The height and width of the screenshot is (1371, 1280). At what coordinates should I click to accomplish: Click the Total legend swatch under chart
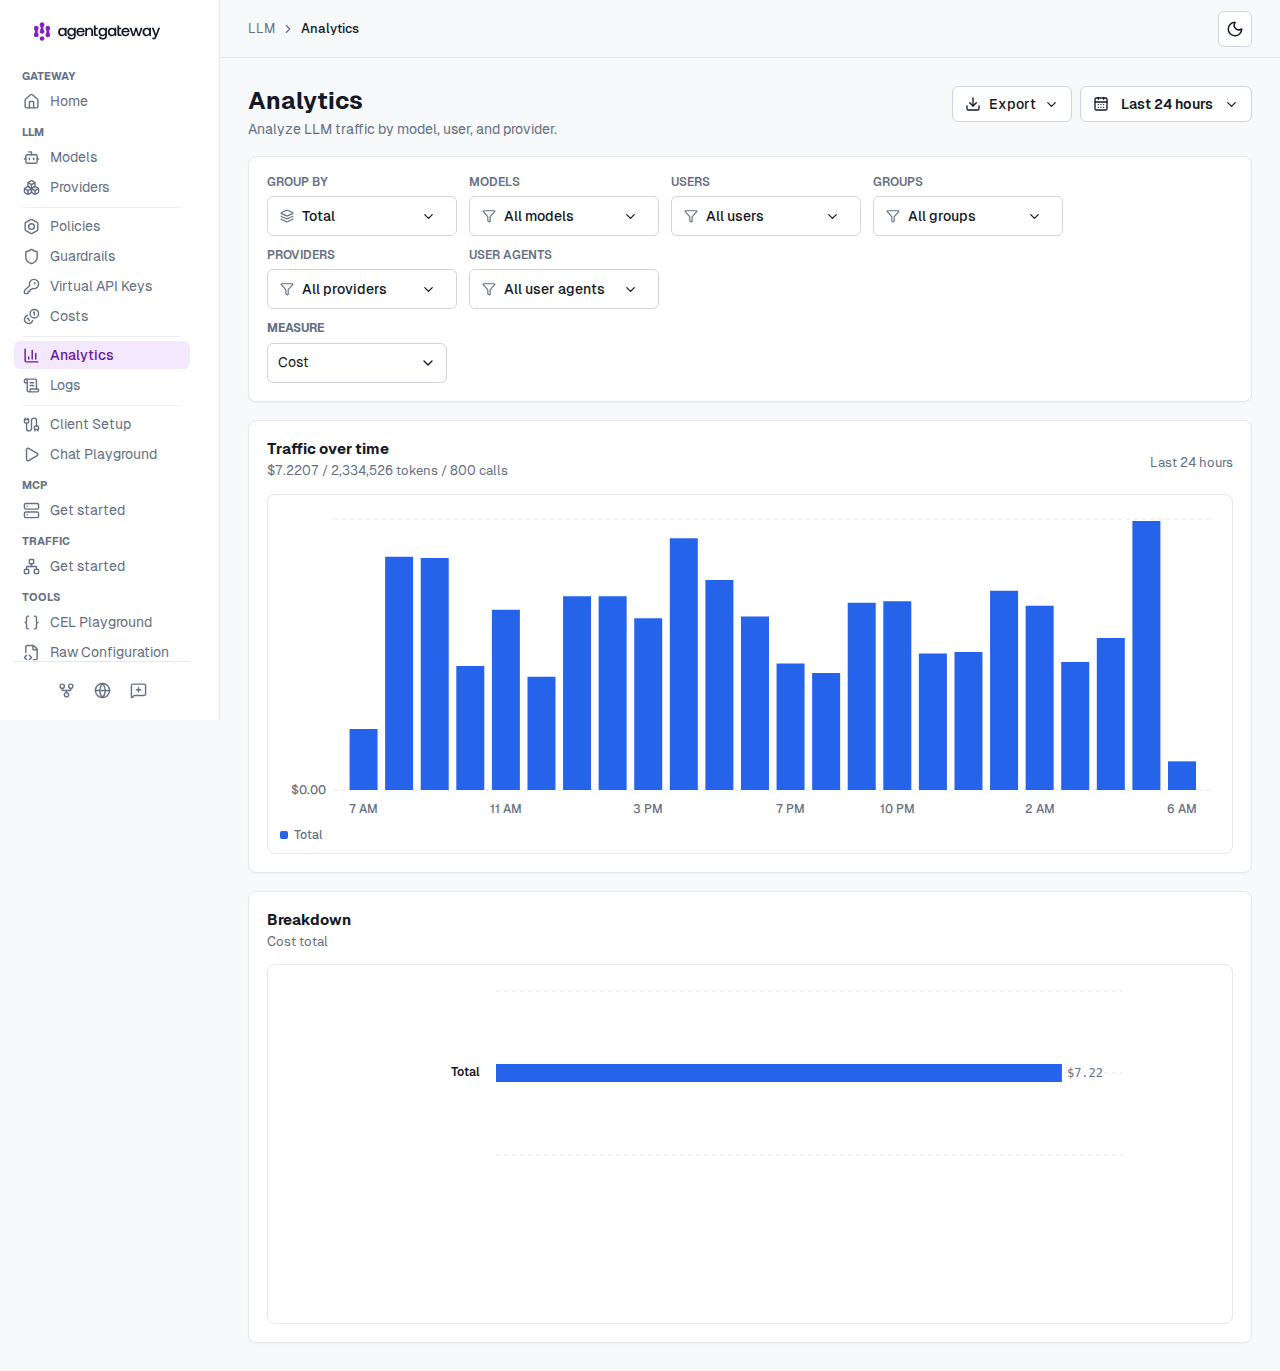click(x=284, y=835)
